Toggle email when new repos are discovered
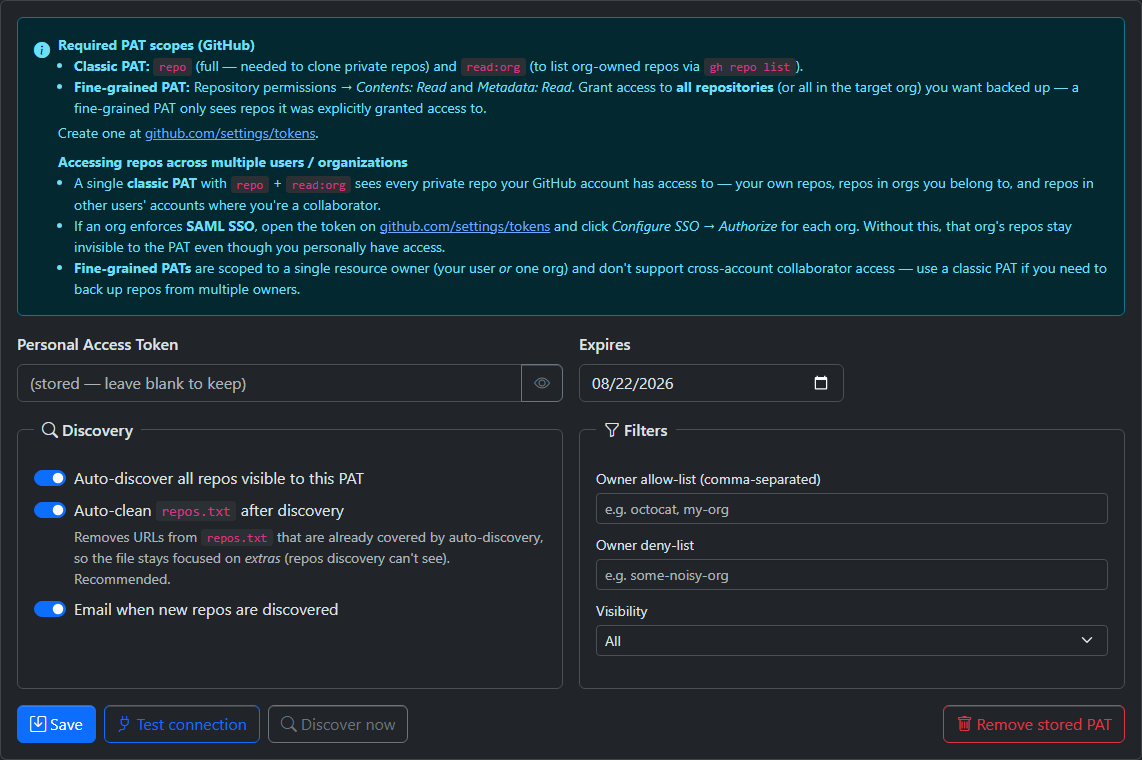Screen dimensions: 1142x760 [x=50, y=609]
